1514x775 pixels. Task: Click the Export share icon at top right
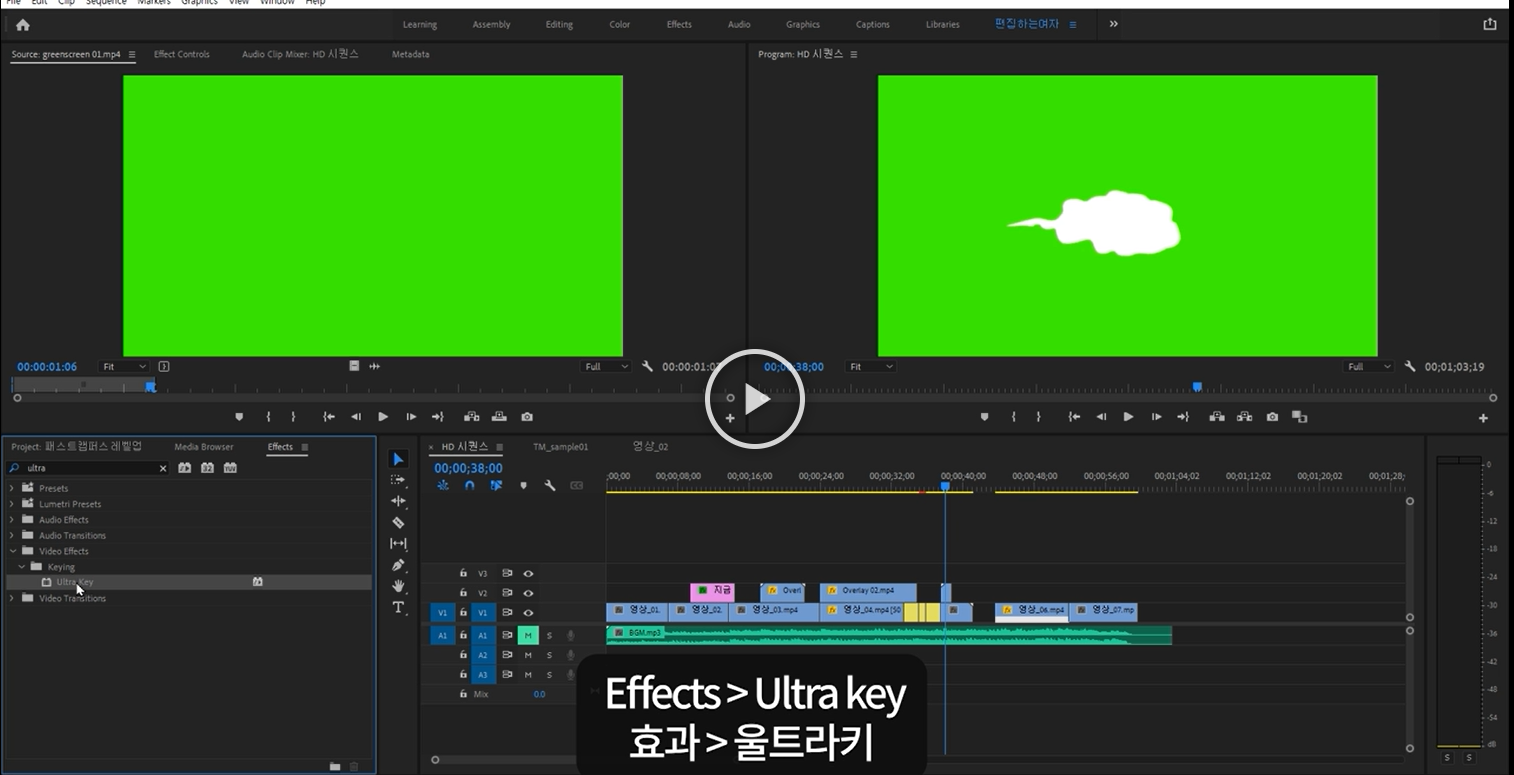1490,24
